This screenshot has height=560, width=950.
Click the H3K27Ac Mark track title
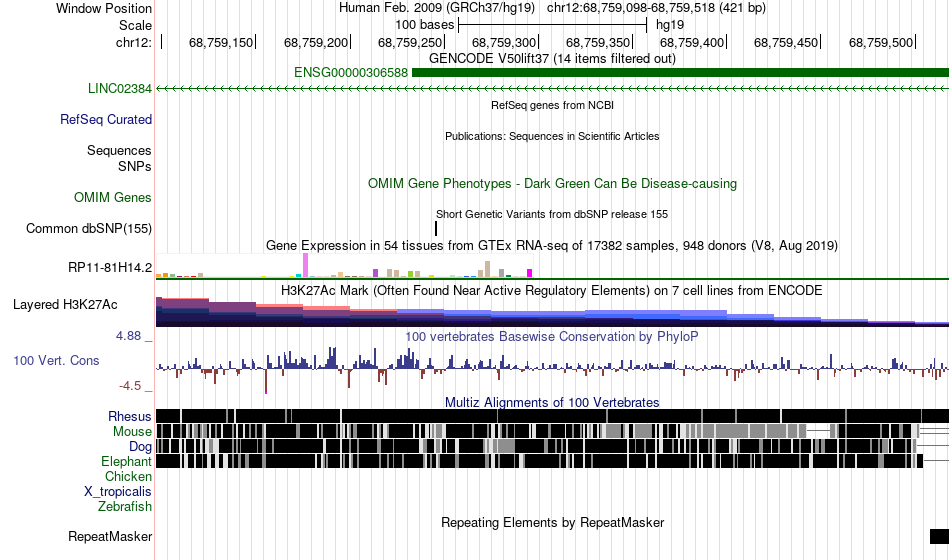click(552, 290)
